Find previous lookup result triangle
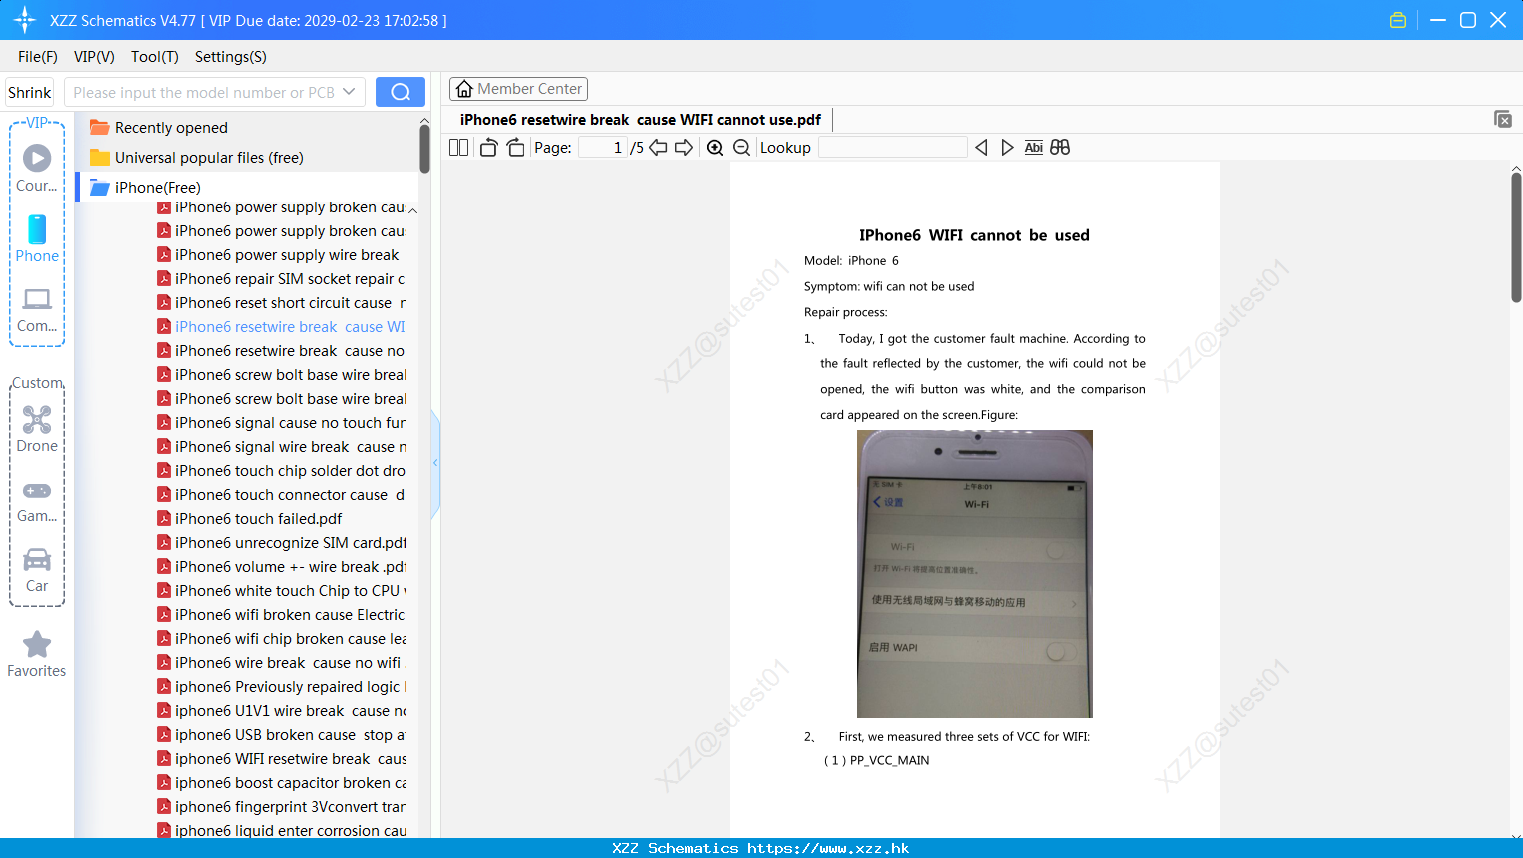 [x=981, y=148]
